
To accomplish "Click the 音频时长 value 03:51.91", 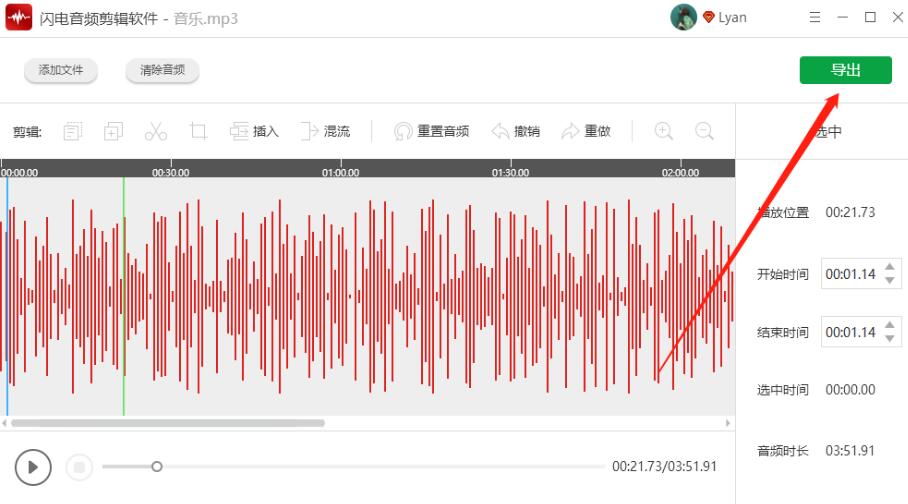I will (x=850, y=451).
